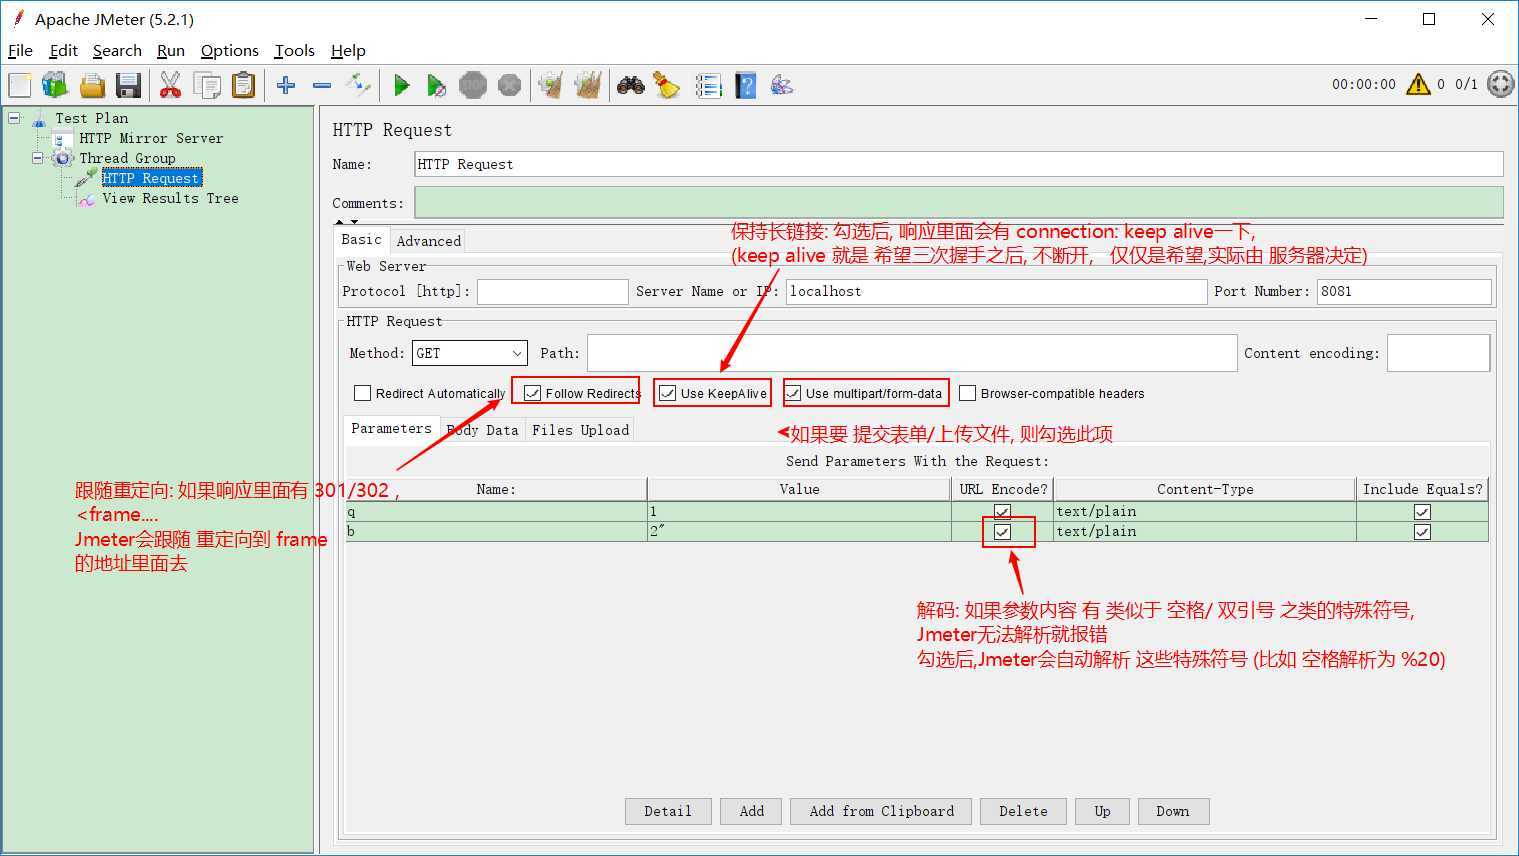Click the Add button
Image resolution: width=1519 pixels, height=856 pixels.
coord(752,811)
